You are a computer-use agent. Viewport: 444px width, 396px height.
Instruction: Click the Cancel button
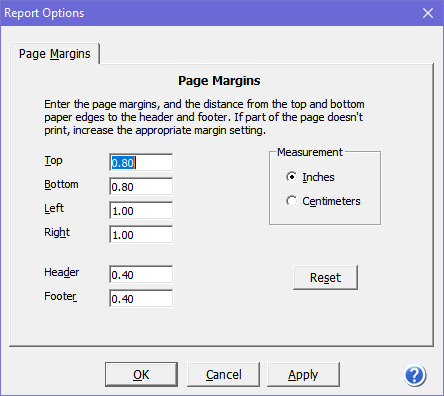pyautogui.click(x=223, y=375)
